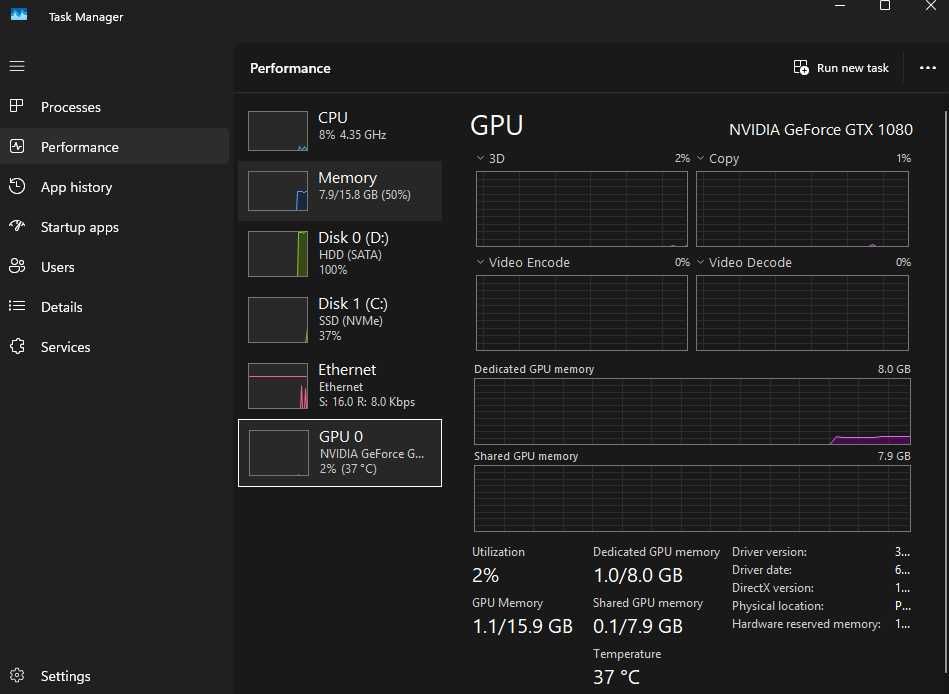This screenshot has height=694, width=949.
Task: Click the Processes sidebar icon
Action: coord(17,106)
